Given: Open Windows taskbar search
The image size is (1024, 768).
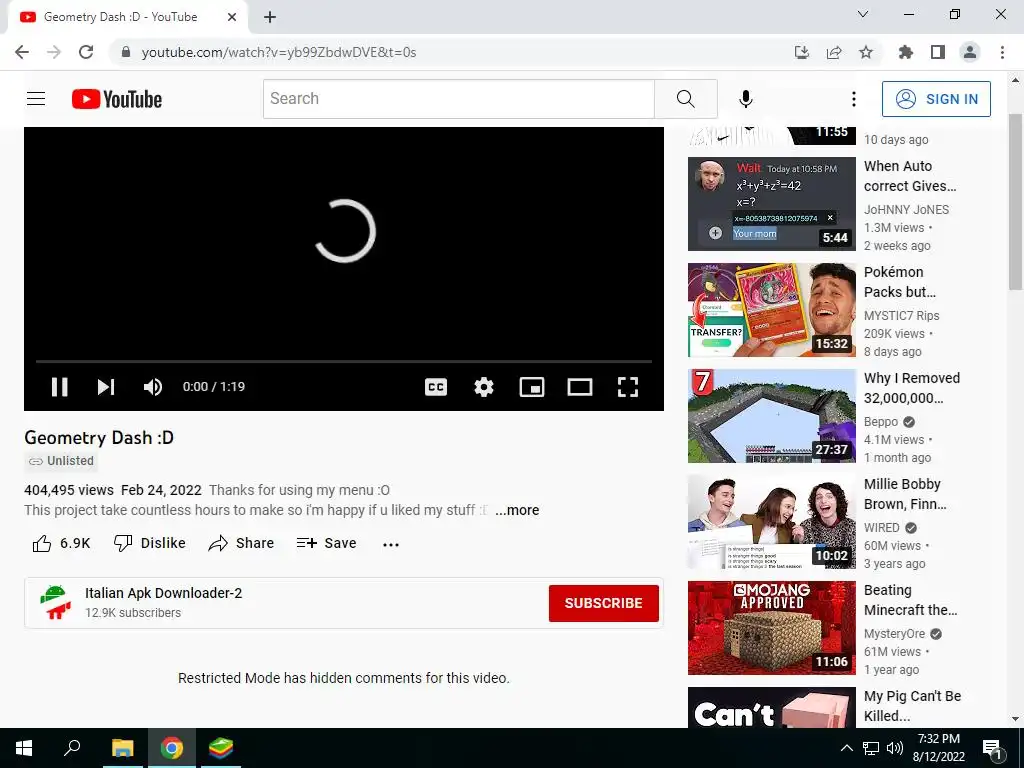Looking at the screenshot, I should click(x=72, y=748).
